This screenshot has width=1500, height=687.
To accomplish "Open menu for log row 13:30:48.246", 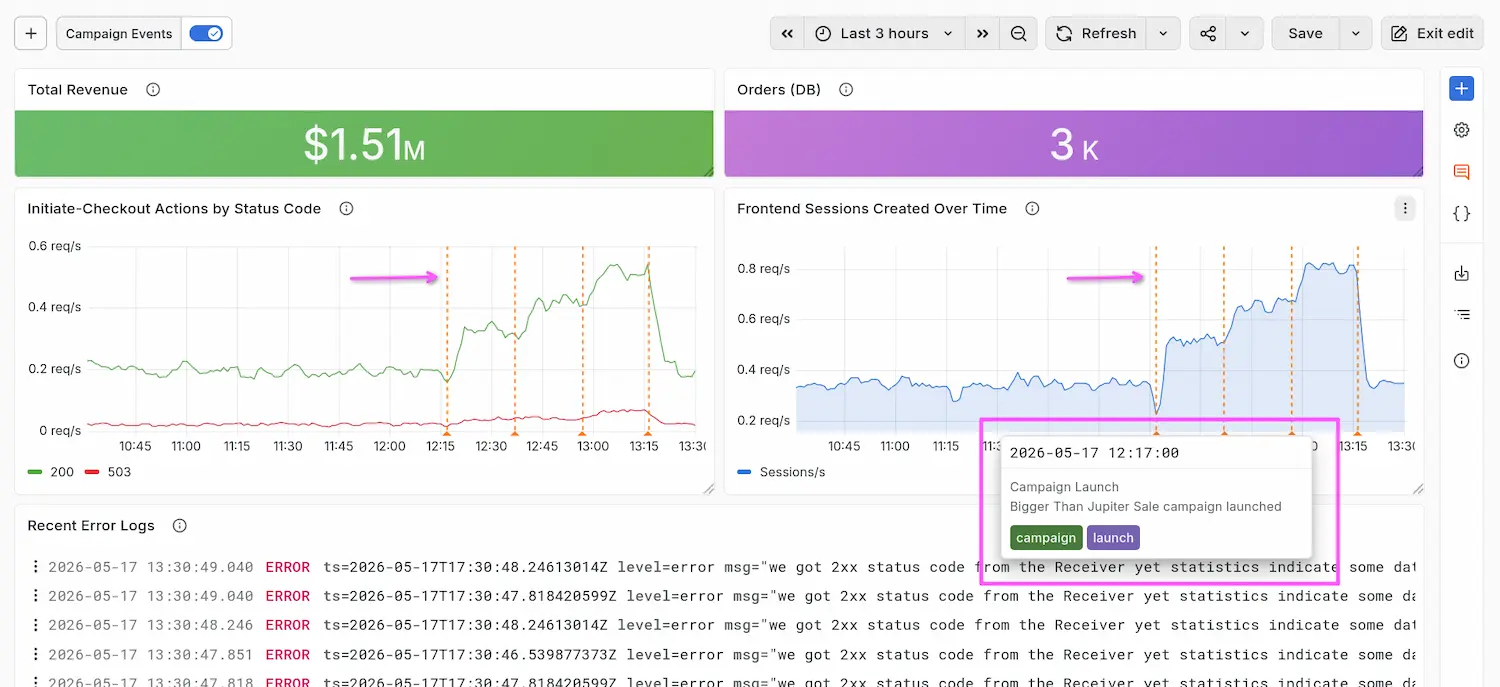I will [x=35, y=625].
